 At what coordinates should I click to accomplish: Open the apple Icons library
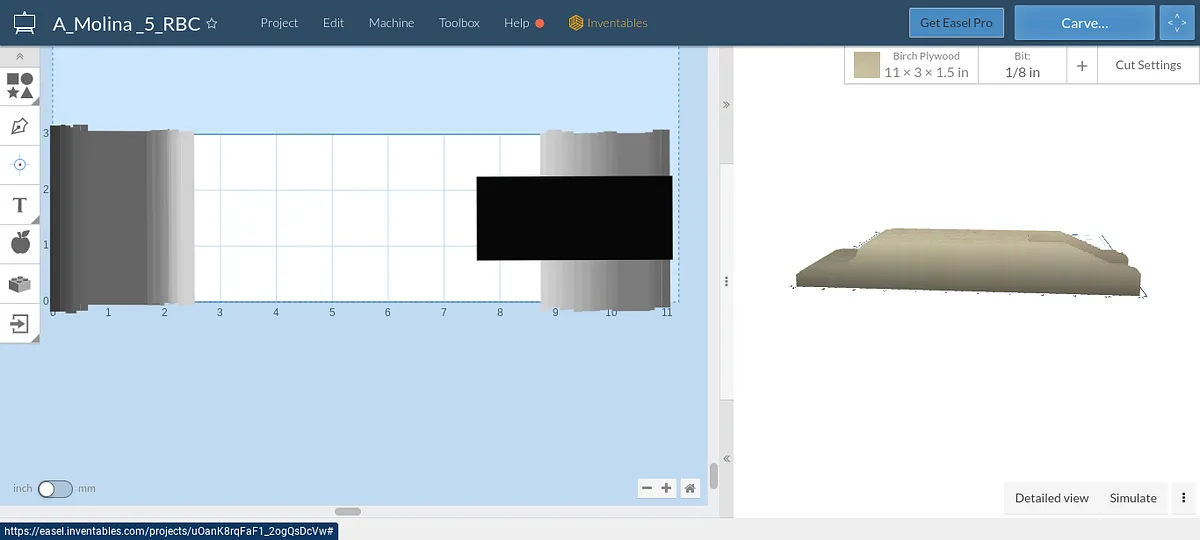tap(19, 243)
